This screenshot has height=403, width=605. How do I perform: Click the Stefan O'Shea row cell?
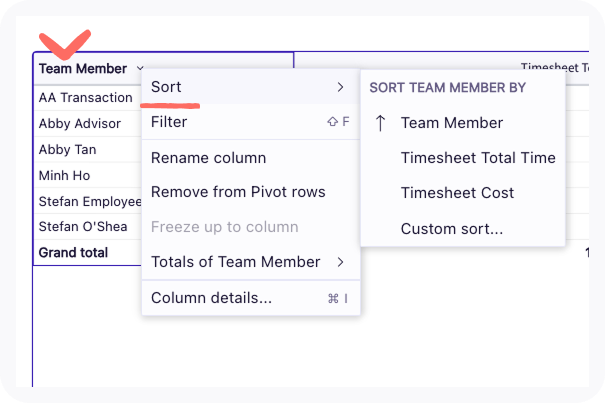(x=83, y=227)
